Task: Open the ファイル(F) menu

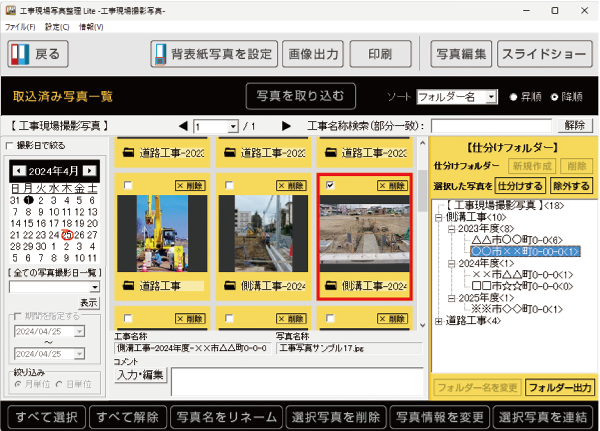Action: pyautogui.click(x=20, y=27)
